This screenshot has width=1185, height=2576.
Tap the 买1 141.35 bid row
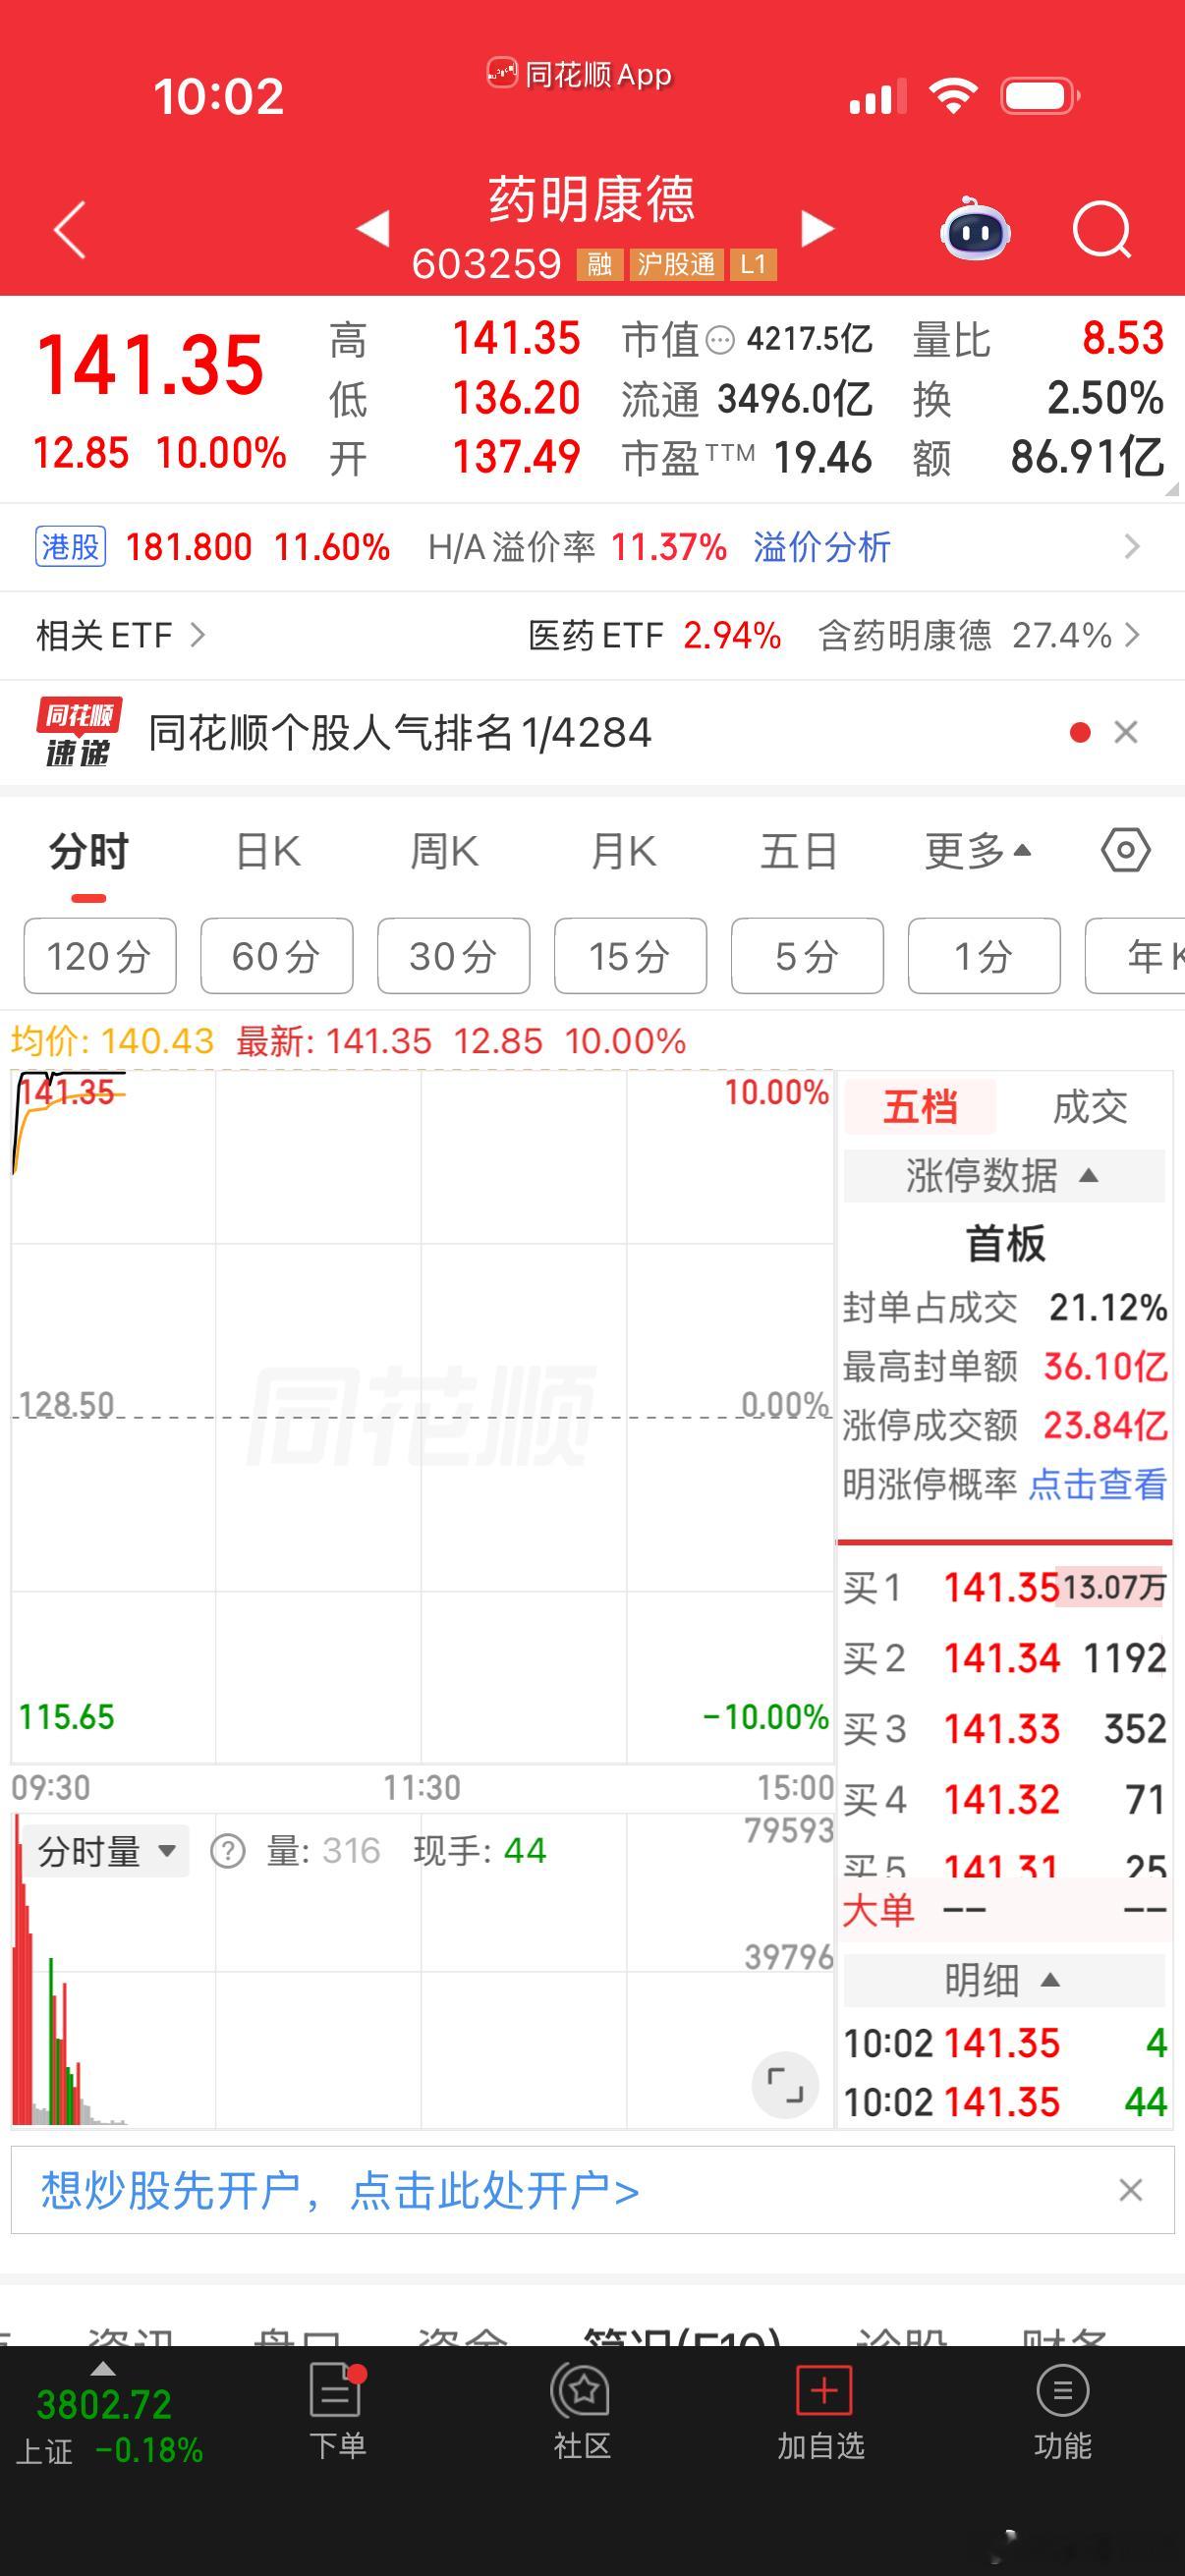[1004, 1587]
